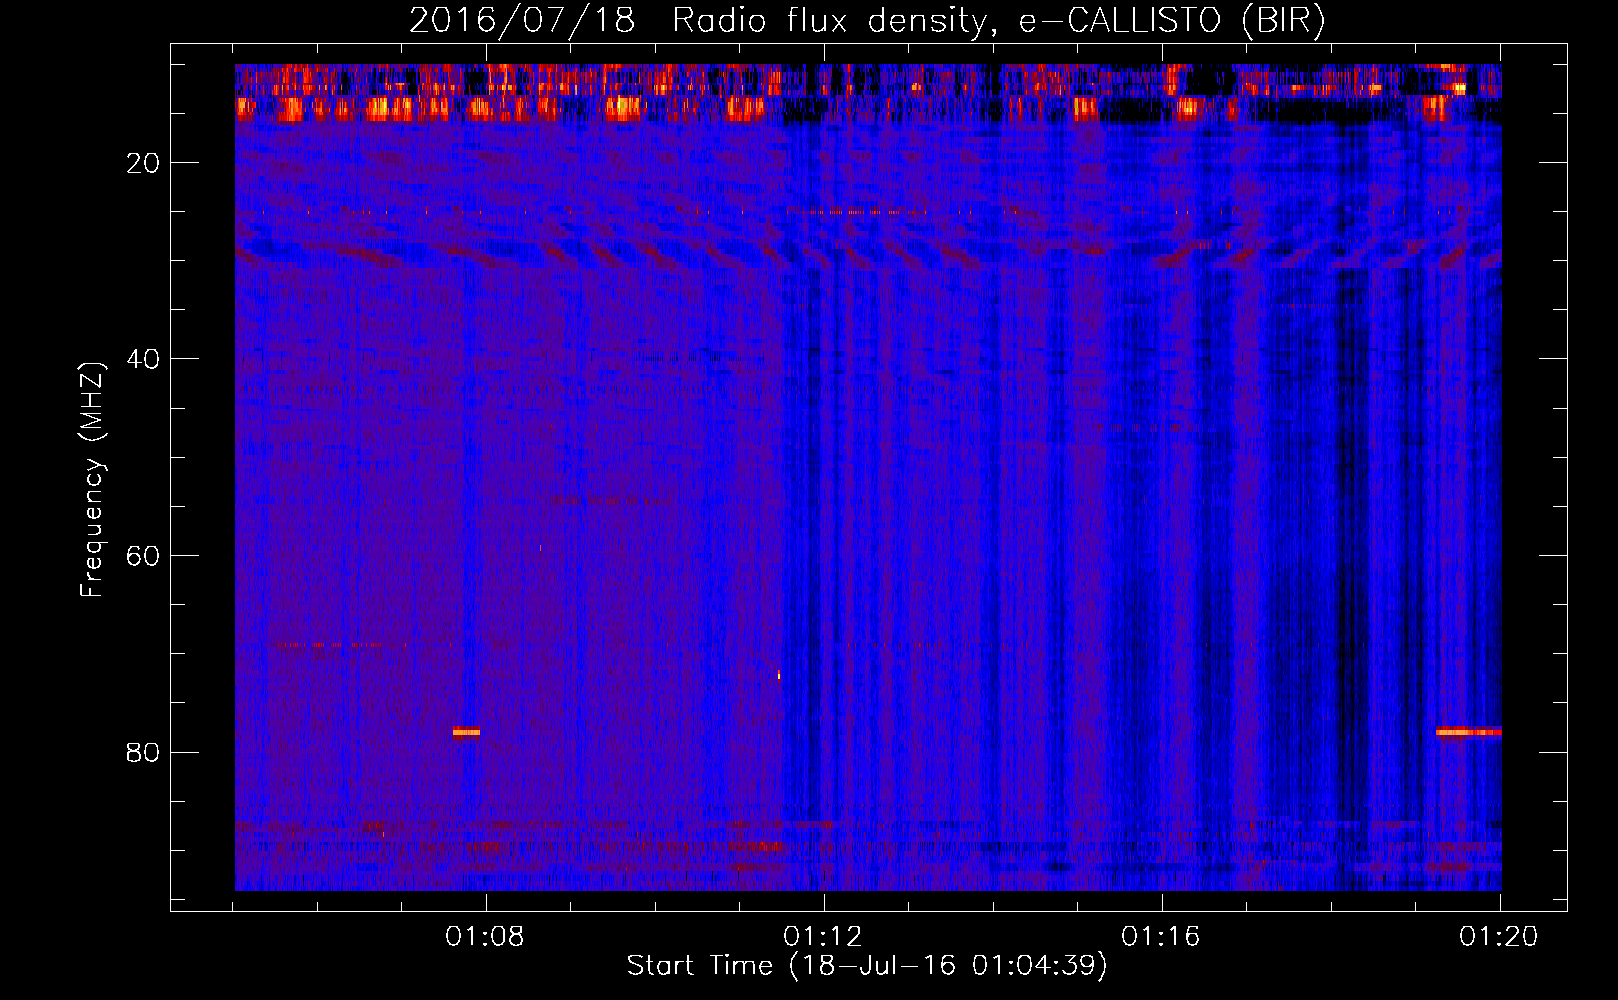Click the 20 MHz frequency tick label
Viewport: 1618px width, 1000px height.
144,163
